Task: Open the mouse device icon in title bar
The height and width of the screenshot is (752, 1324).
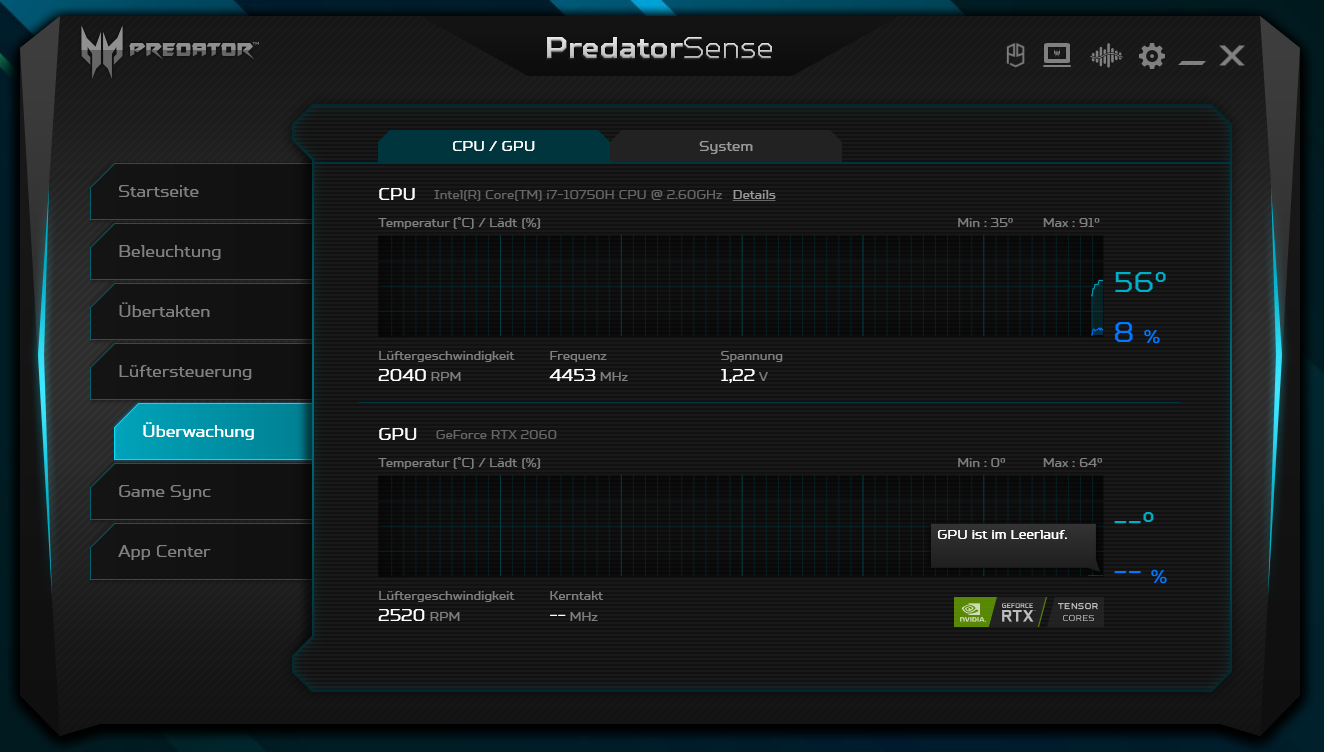Action: [1015, 55]
